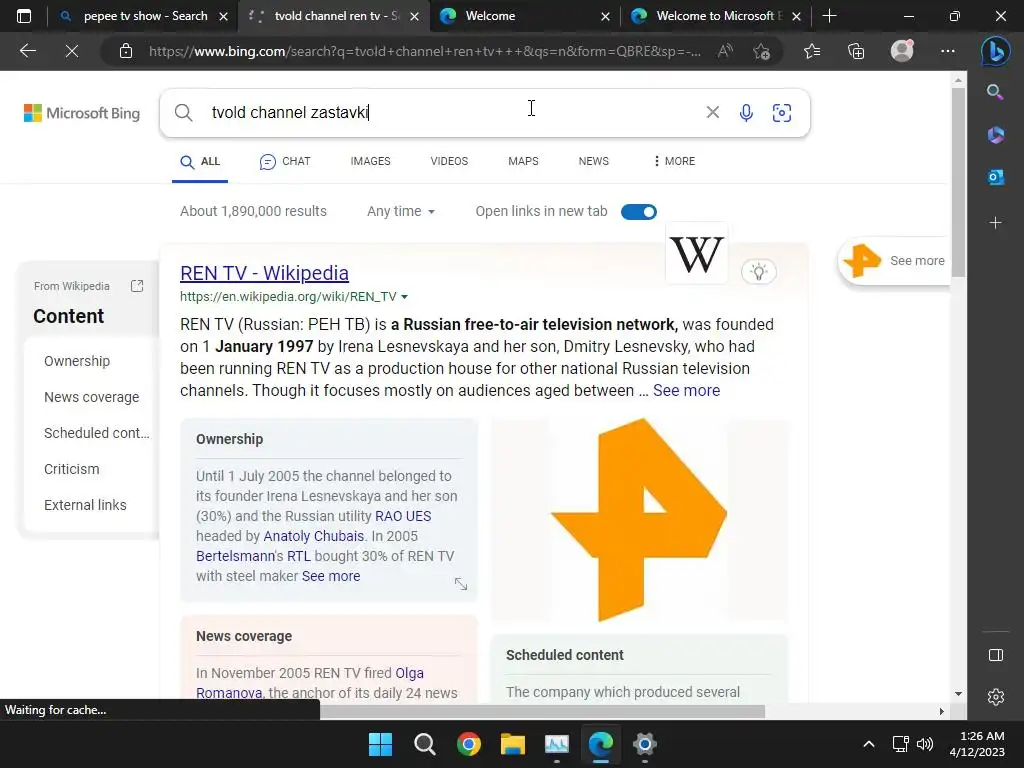Open the taskbar clock and date
This screenshot has height=768, width=1024.
point(978,744)
